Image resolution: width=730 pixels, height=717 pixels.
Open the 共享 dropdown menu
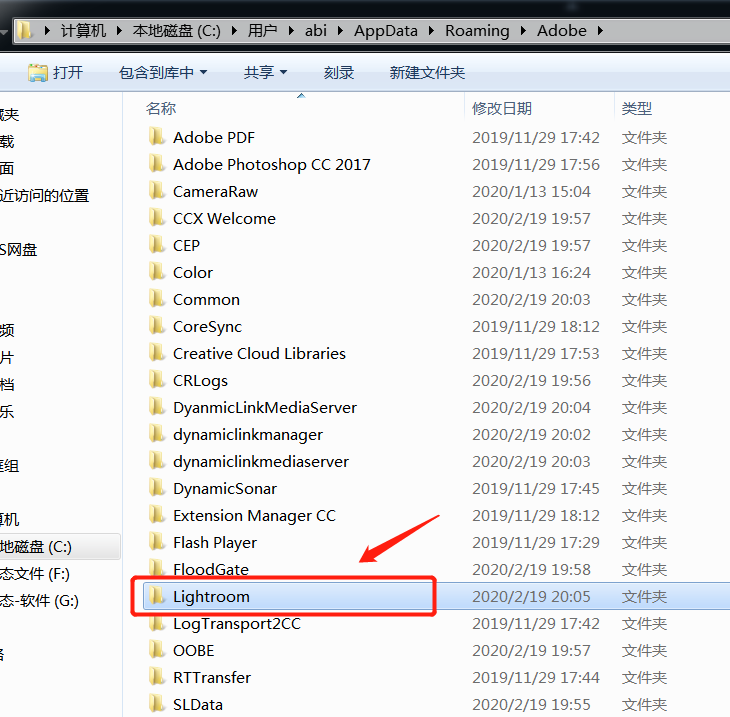click(x=265, y=73)
